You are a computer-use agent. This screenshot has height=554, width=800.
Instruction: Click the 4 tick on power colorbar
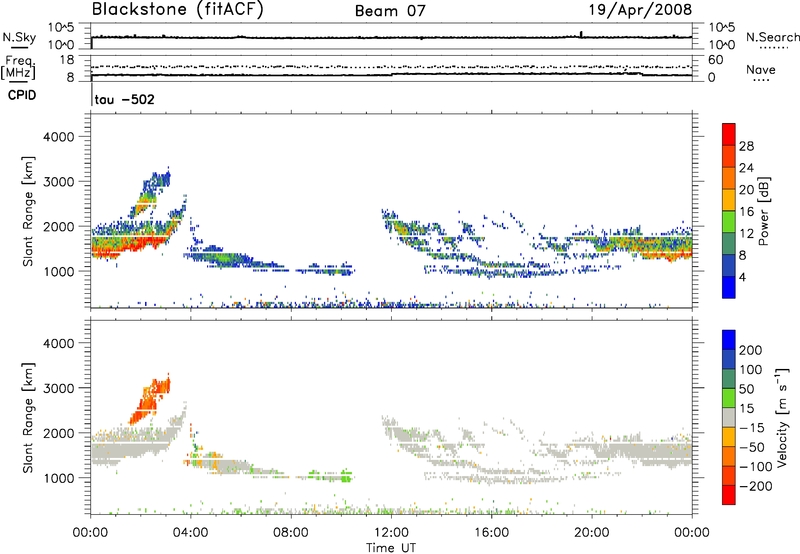742,277
